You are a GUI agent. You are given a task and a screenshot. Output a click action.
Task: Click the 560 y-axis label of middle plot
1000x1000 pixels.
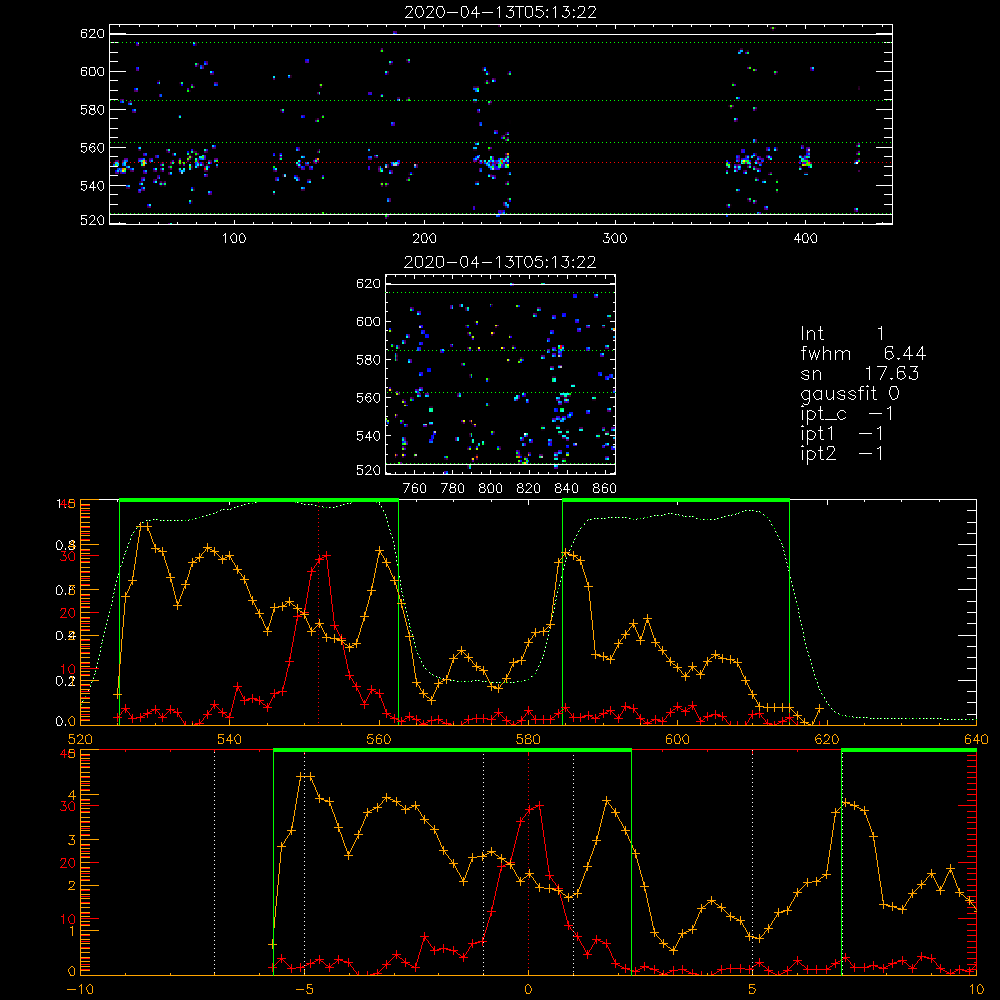pyautogui.click(x=368, y=398)
